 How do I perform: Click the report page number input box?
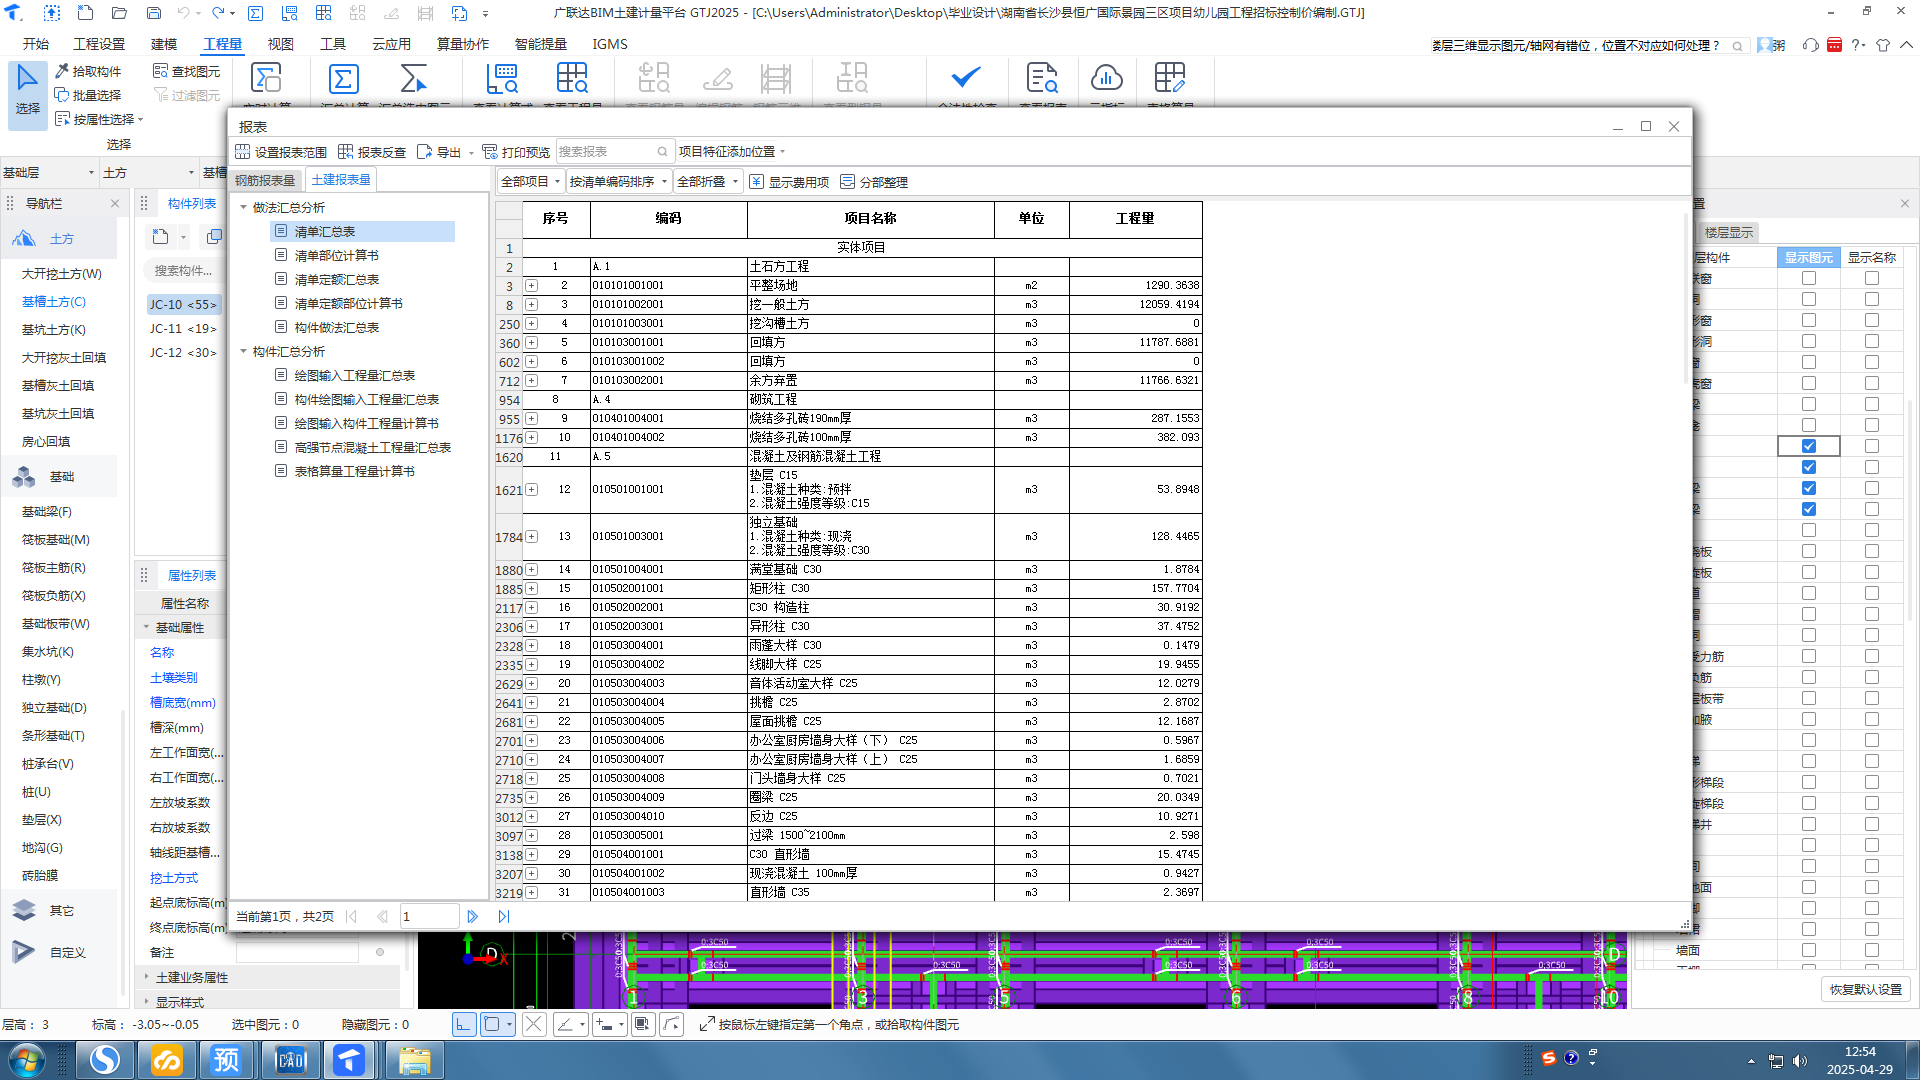point(429,916)
